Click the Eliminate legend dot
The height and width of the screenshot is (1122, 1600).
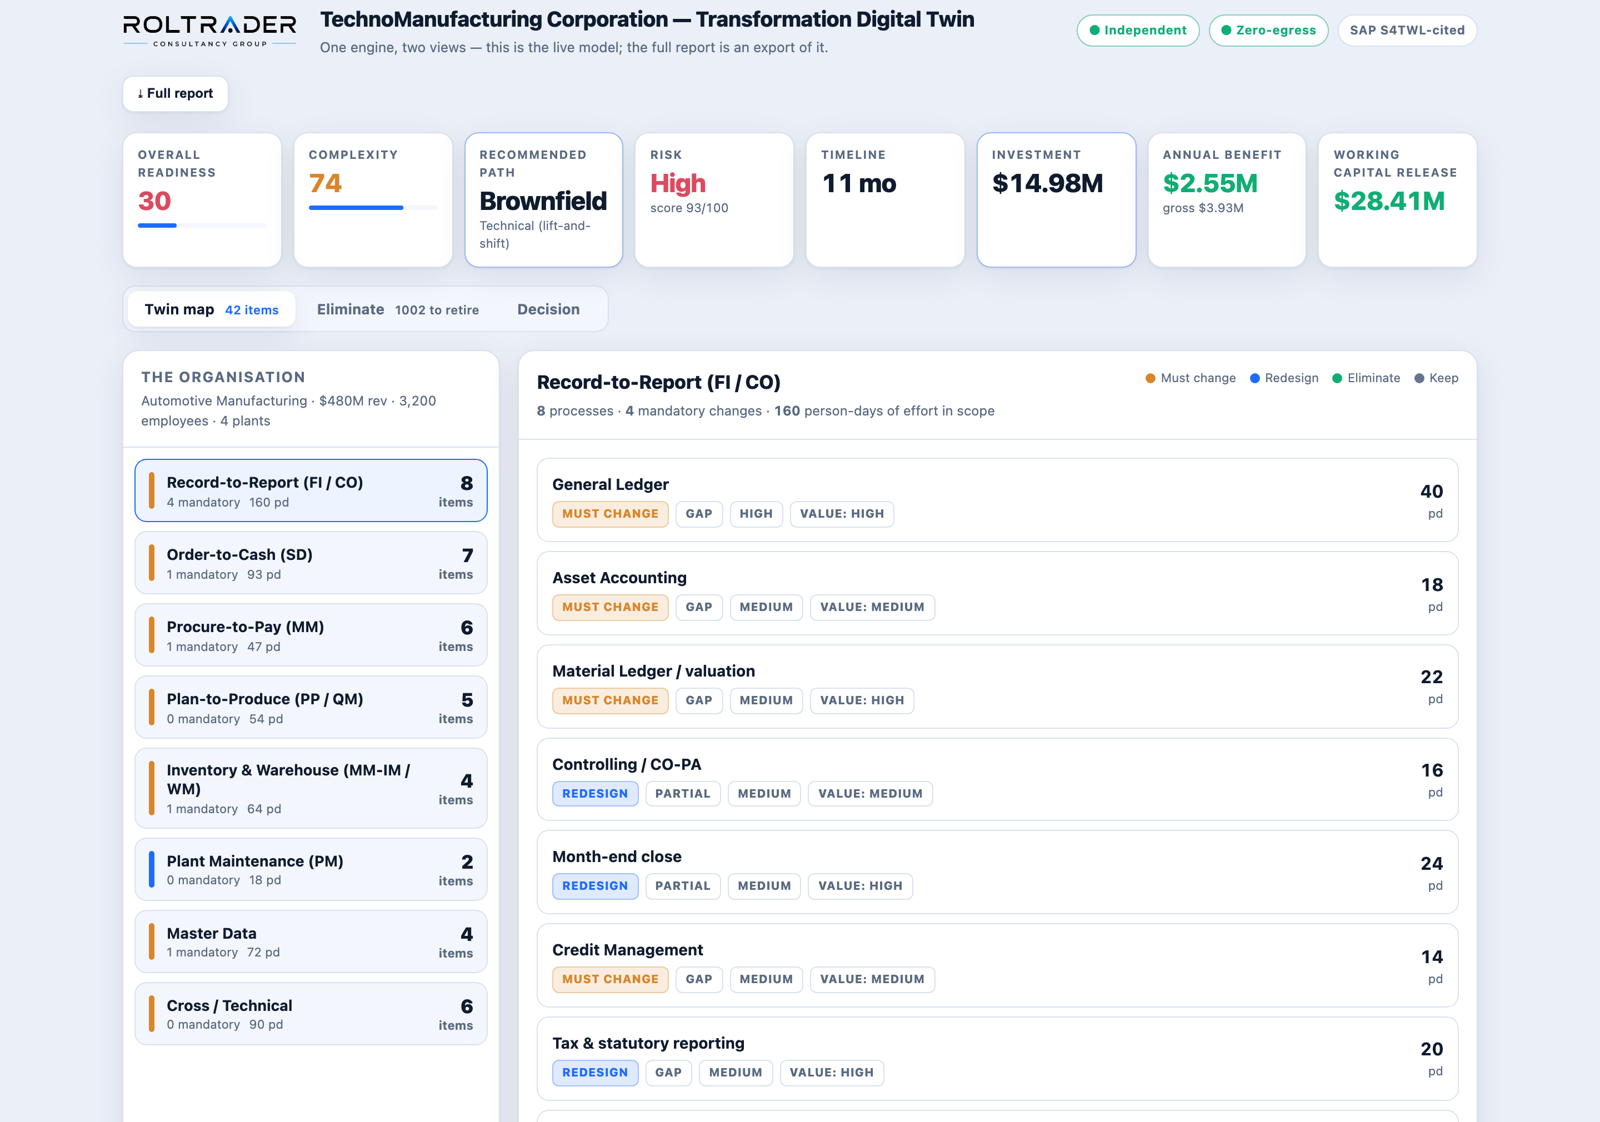coord(1337,378)
